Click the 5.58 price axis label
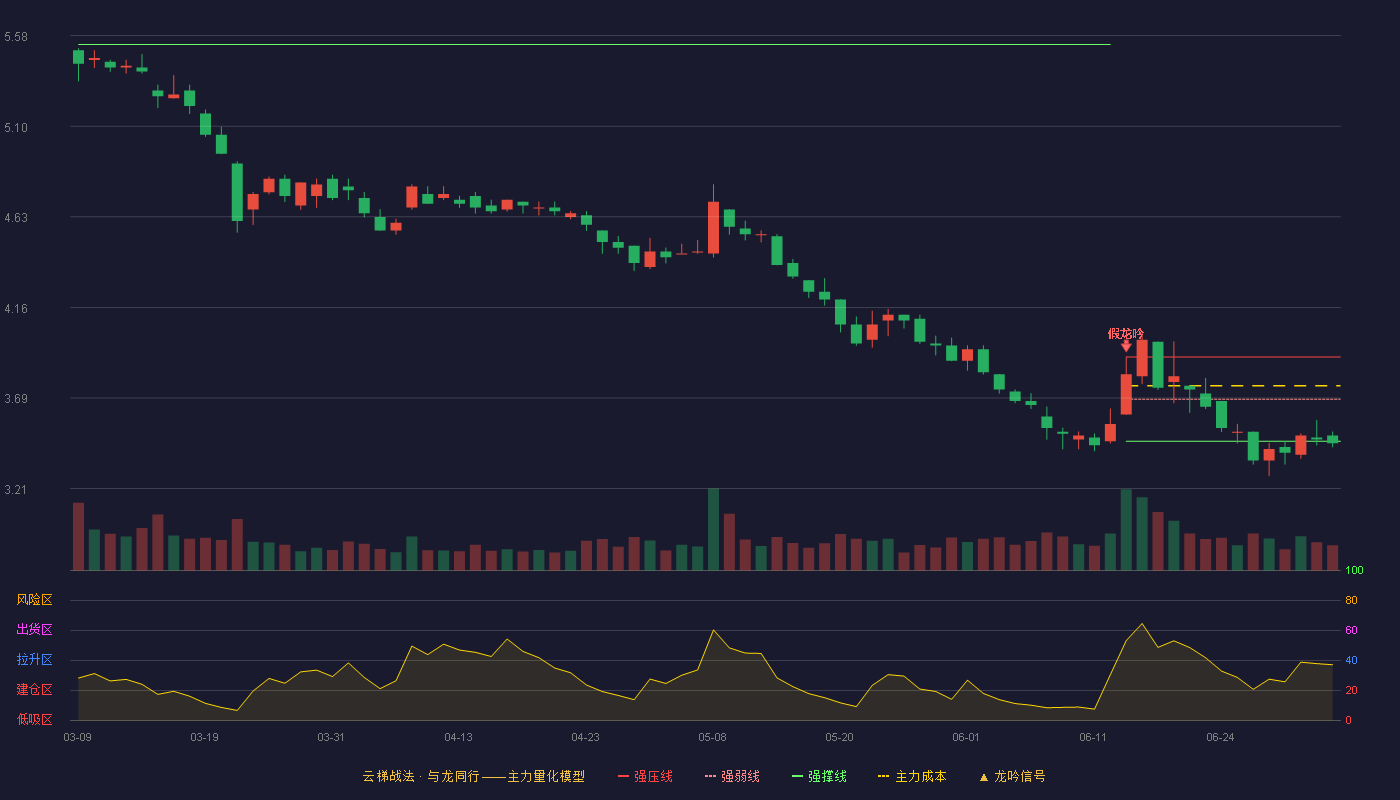Image resolution: width=1400 pixels, height=800 pixels. (x=16, y=37)
